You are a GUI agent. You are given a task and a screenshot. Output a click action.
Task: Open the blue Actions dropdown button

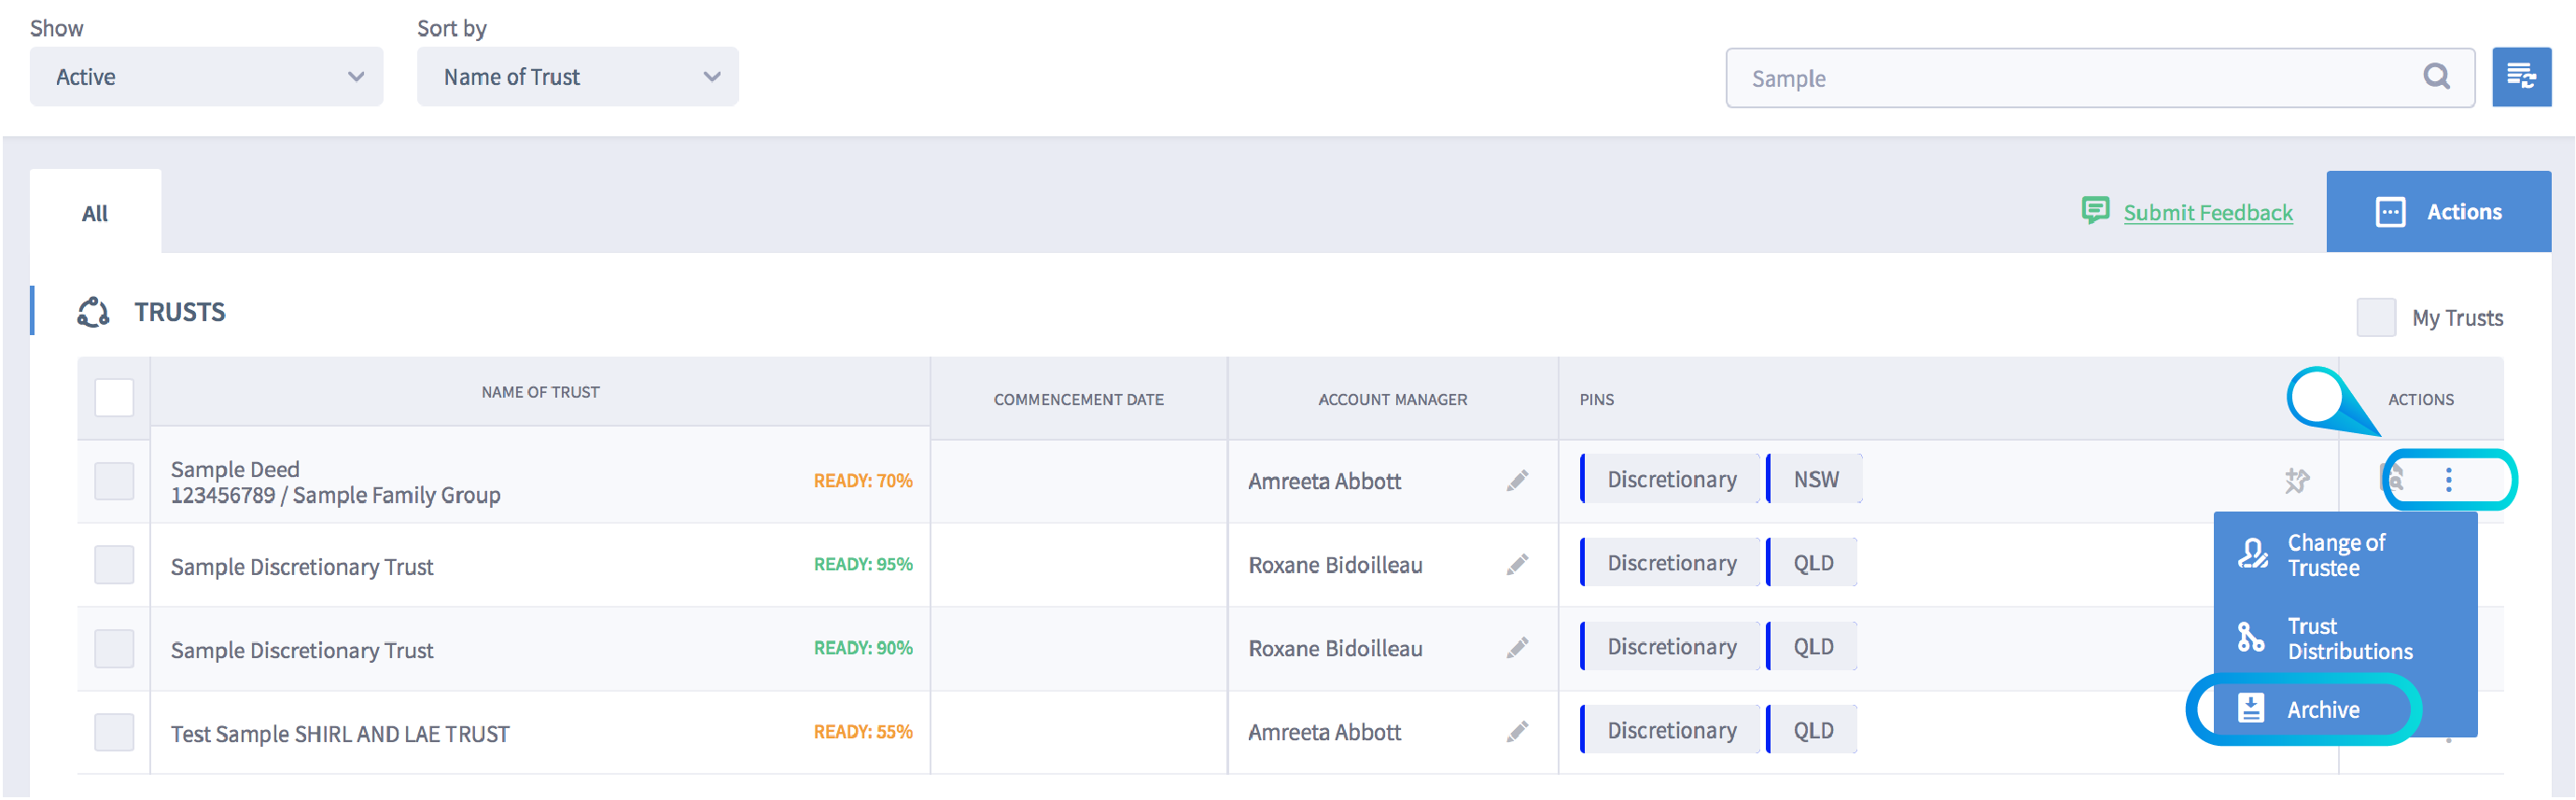tap(2438, 212)
